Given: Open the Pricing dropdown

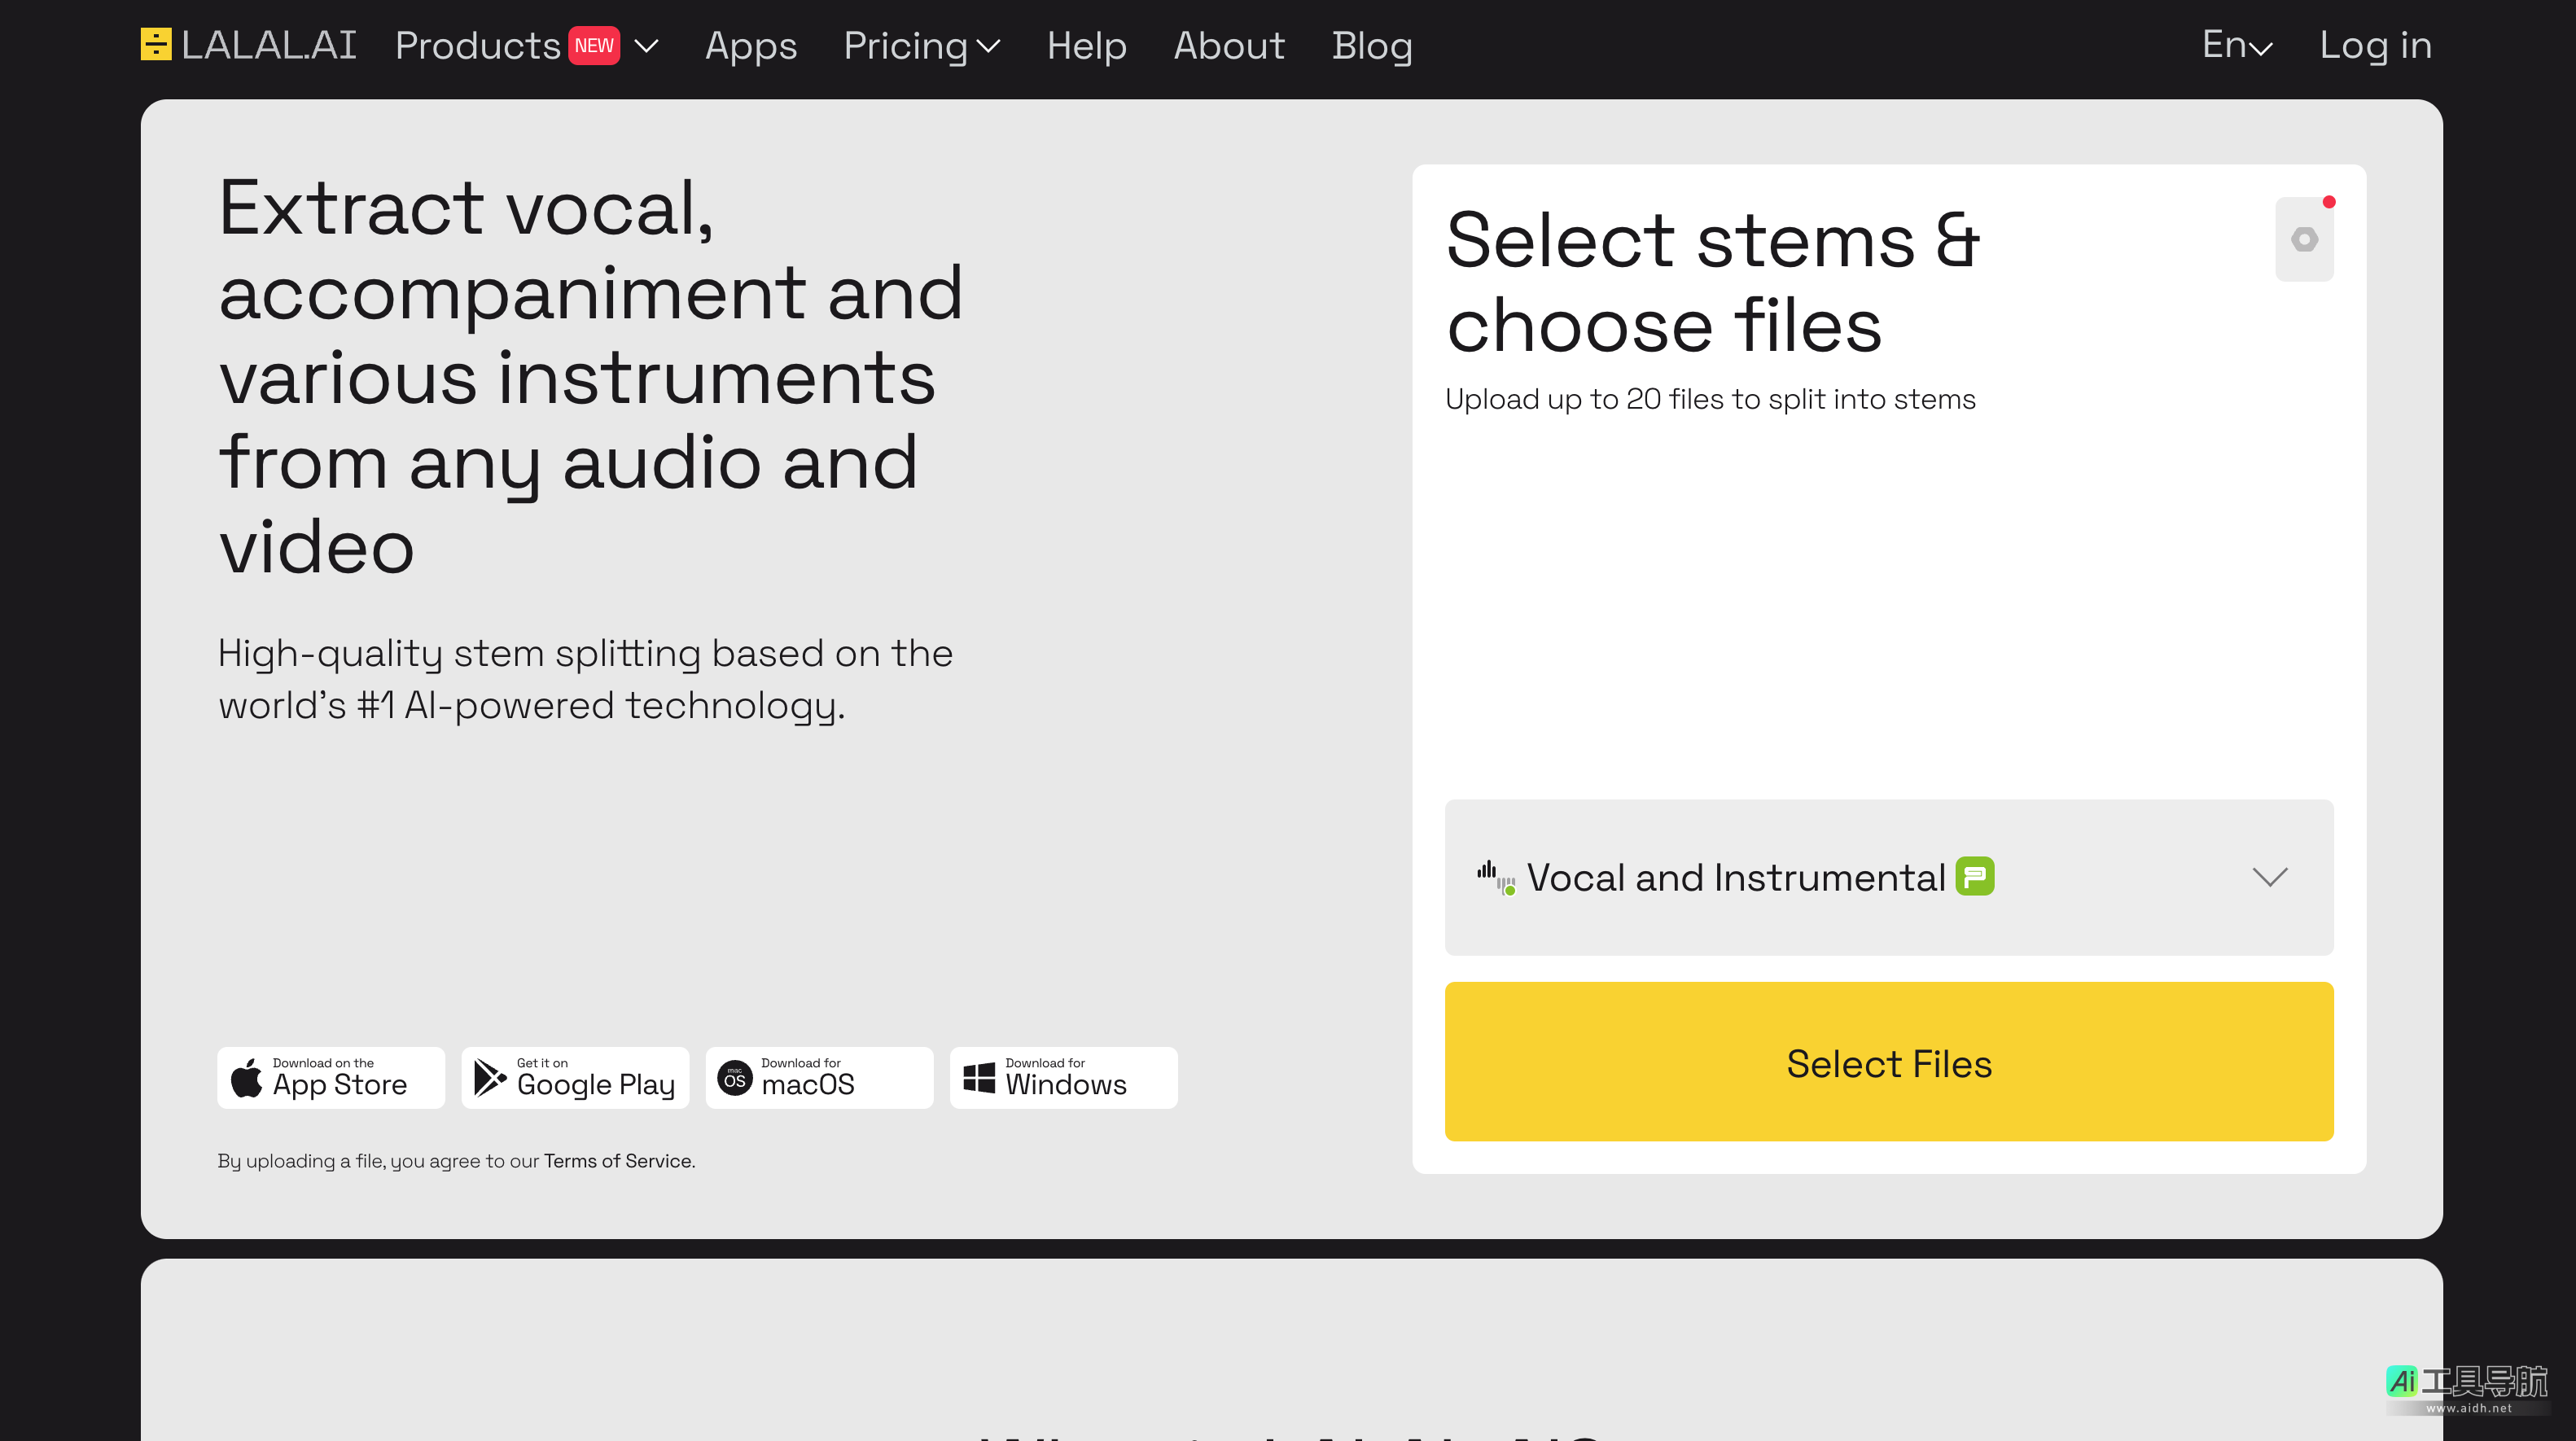Looking at the screenshot, I should [921, 46].
